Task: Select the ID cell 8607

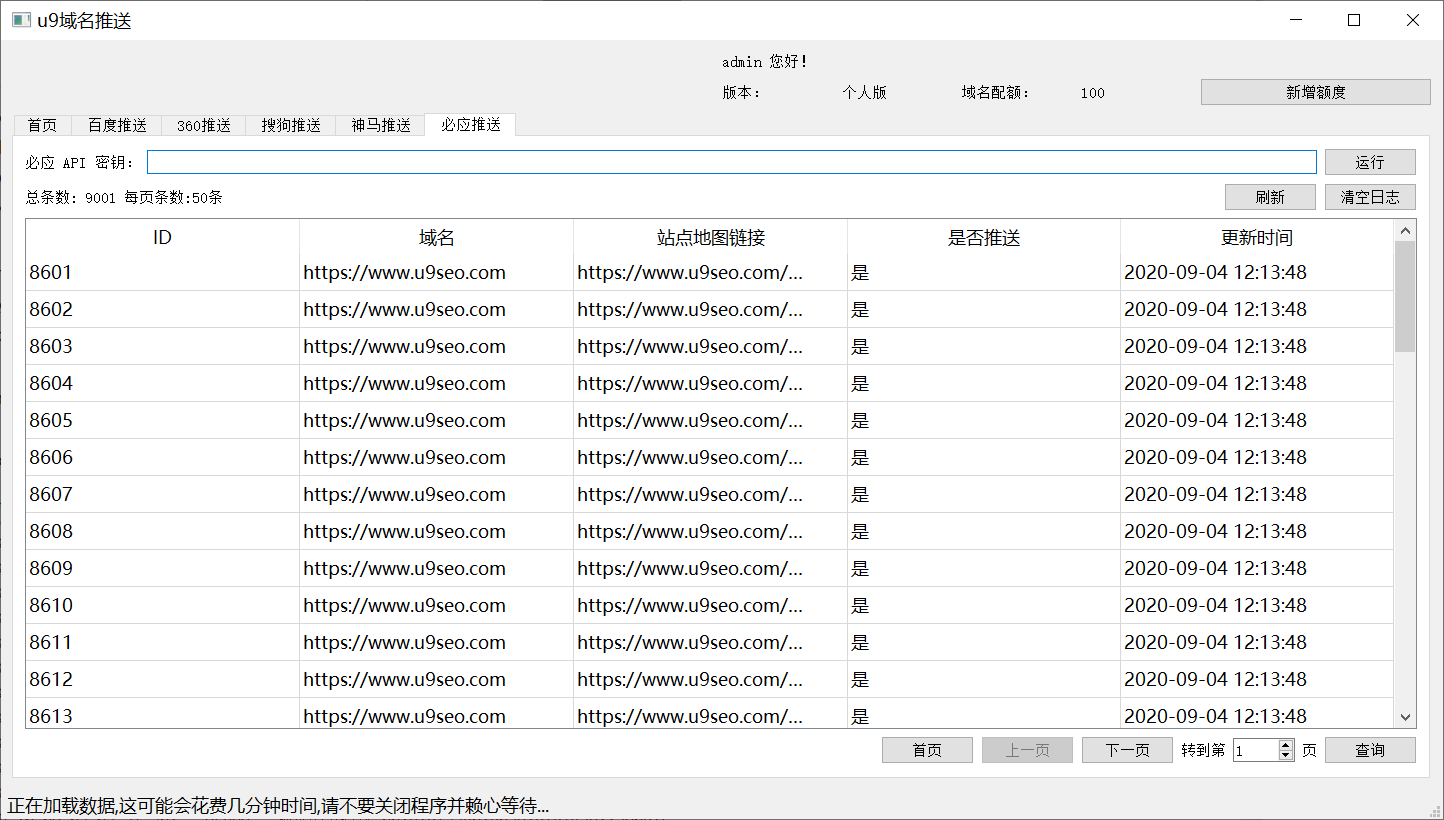Action: point(162,494)
